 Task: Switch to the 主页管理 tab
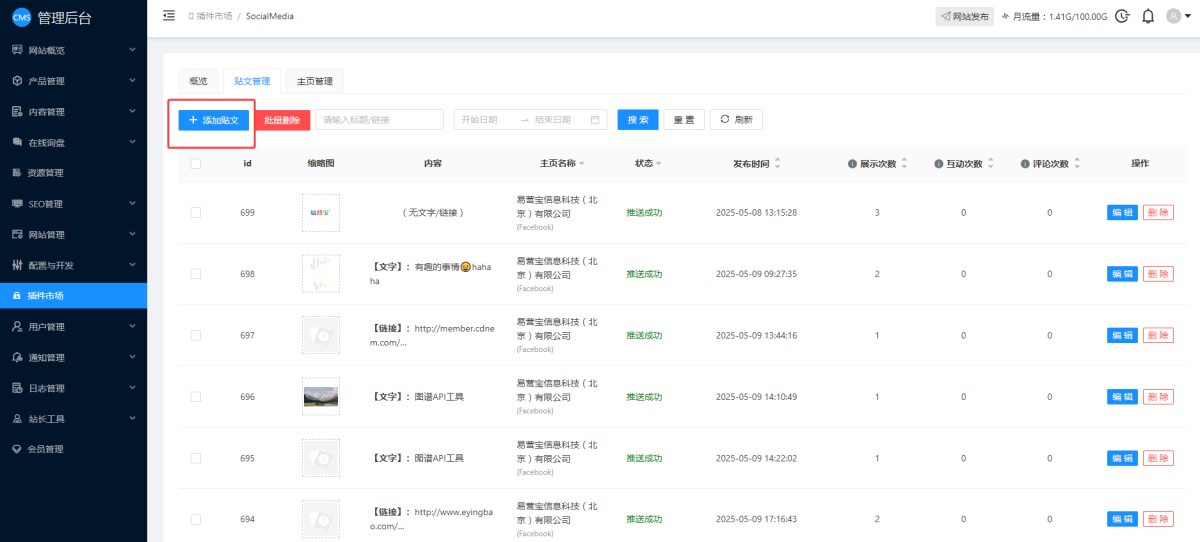tap(314, 81)
